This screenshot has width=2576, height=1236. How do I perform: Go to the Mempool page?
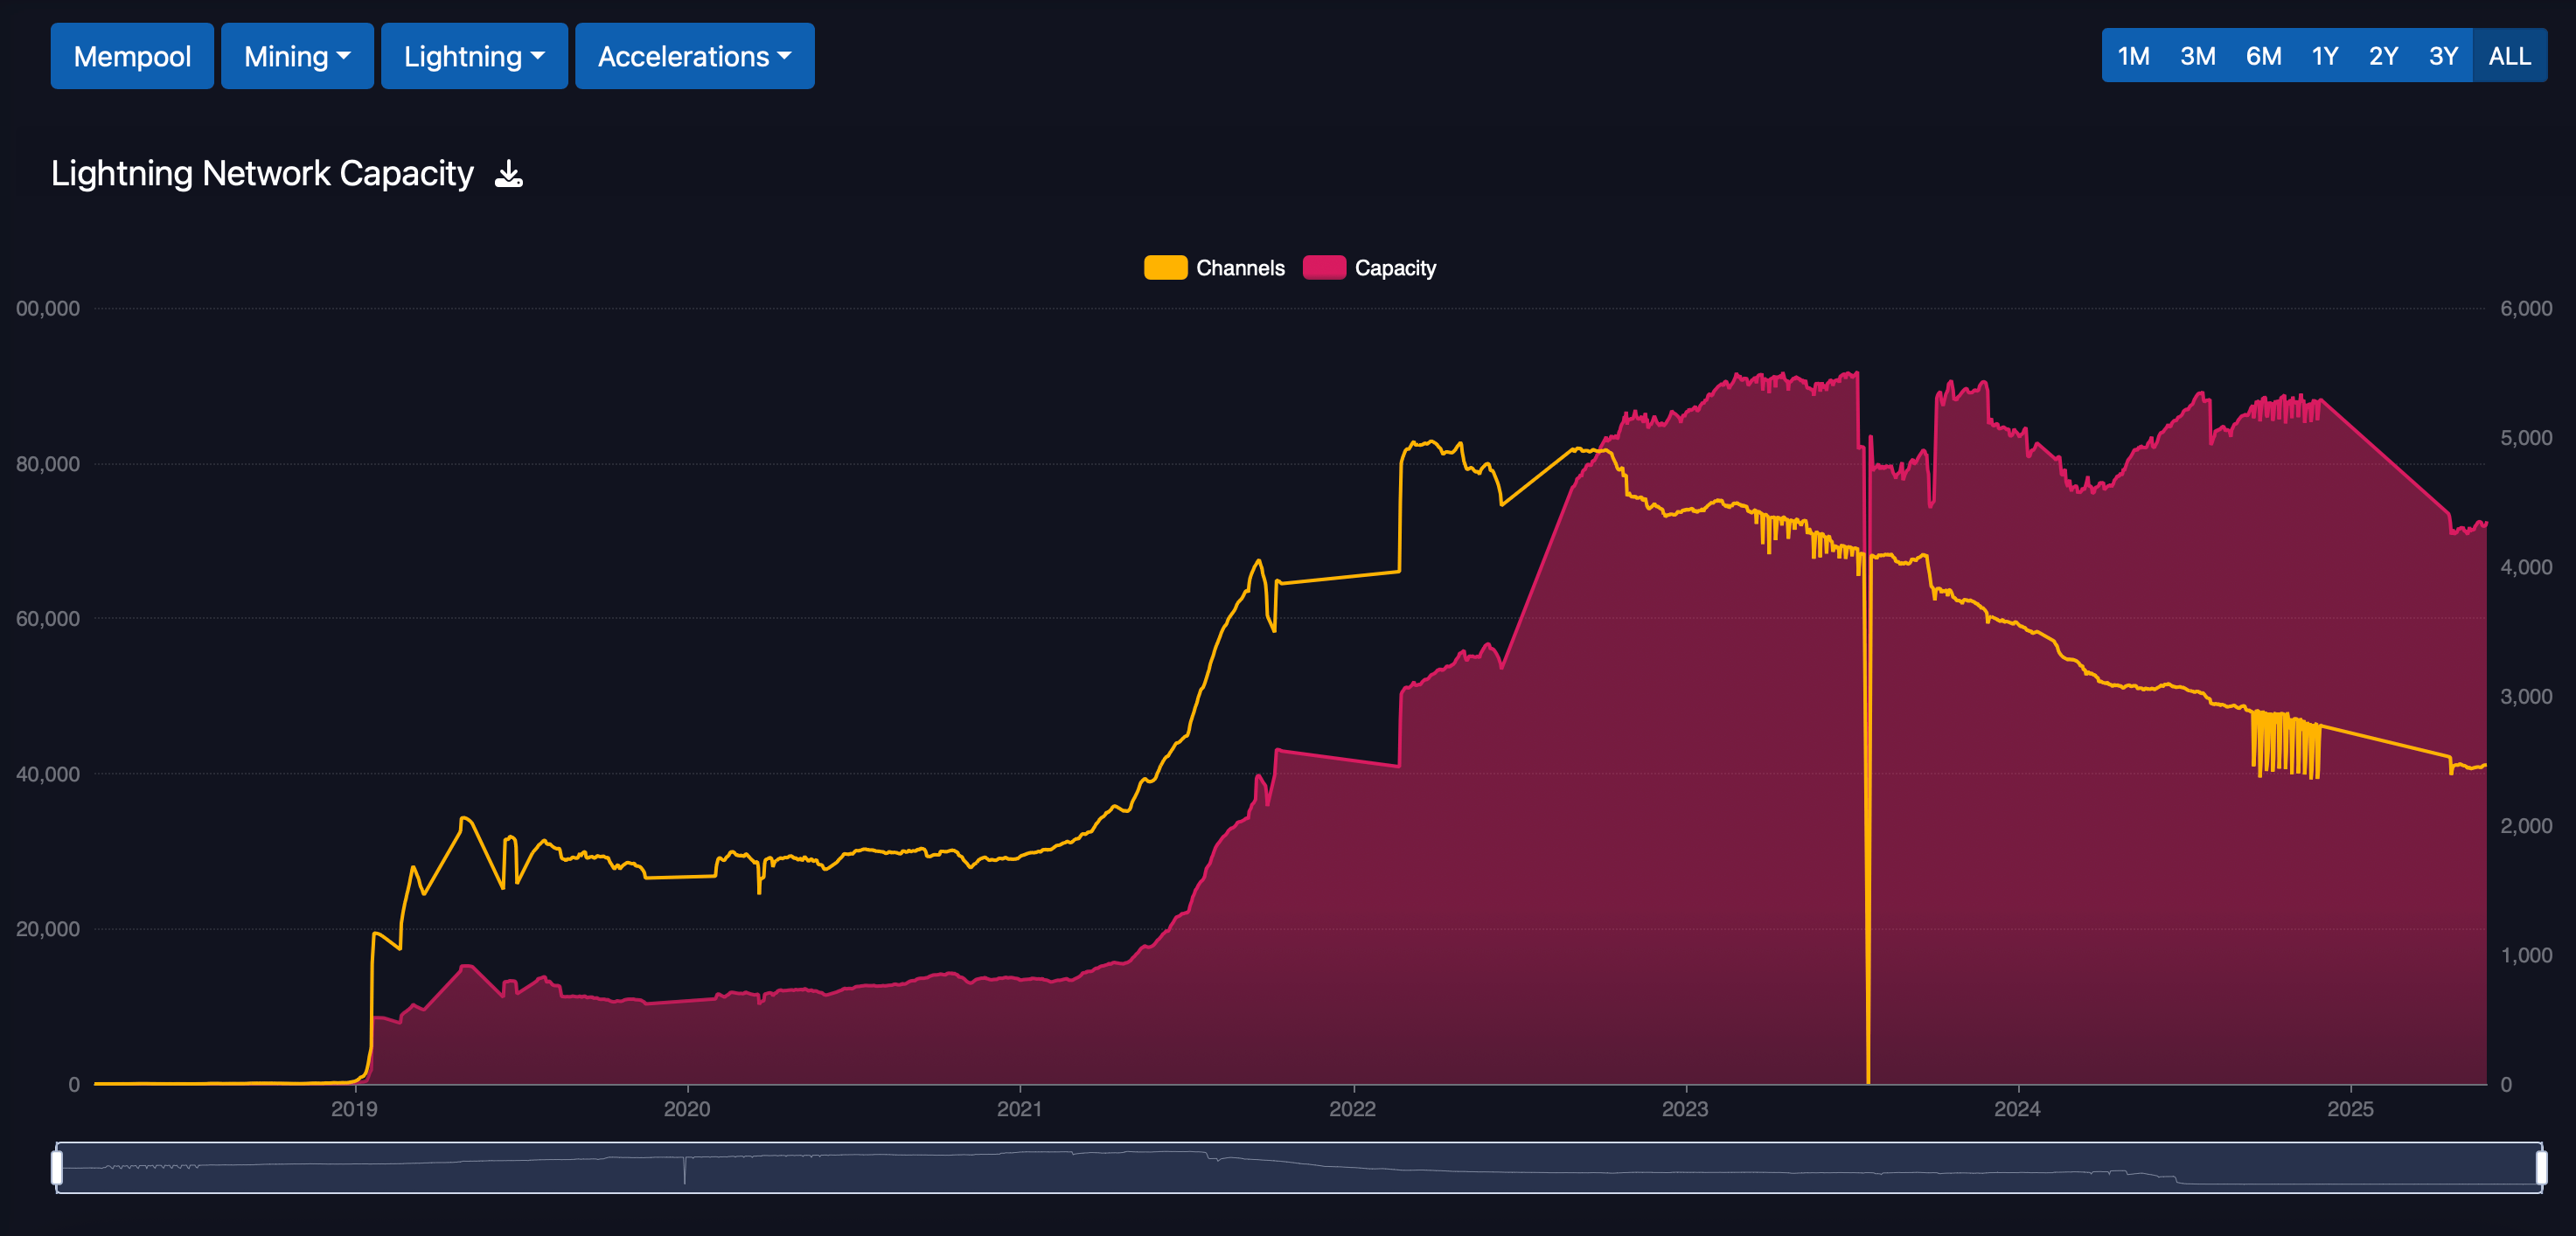tap(132, 56)
